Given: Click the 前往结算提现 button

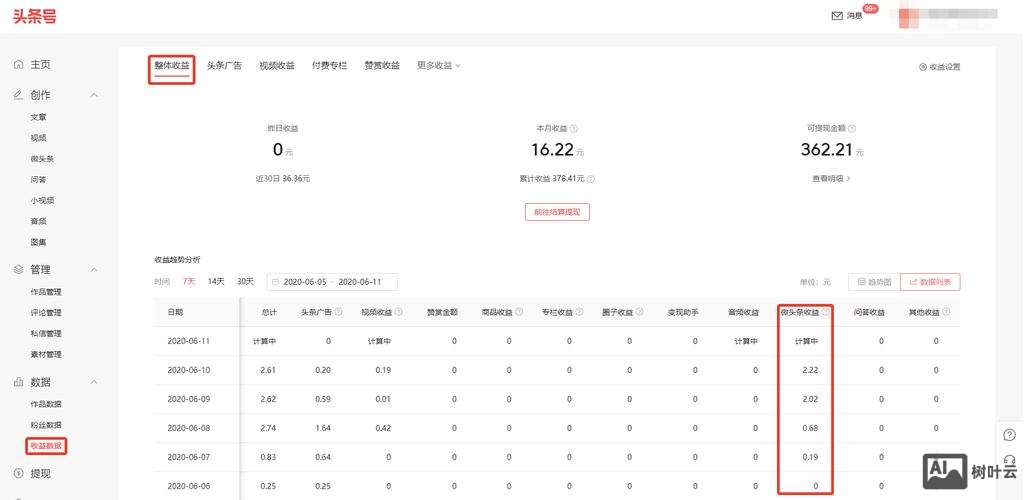Looking at the screenshot, I should [557, 212].
